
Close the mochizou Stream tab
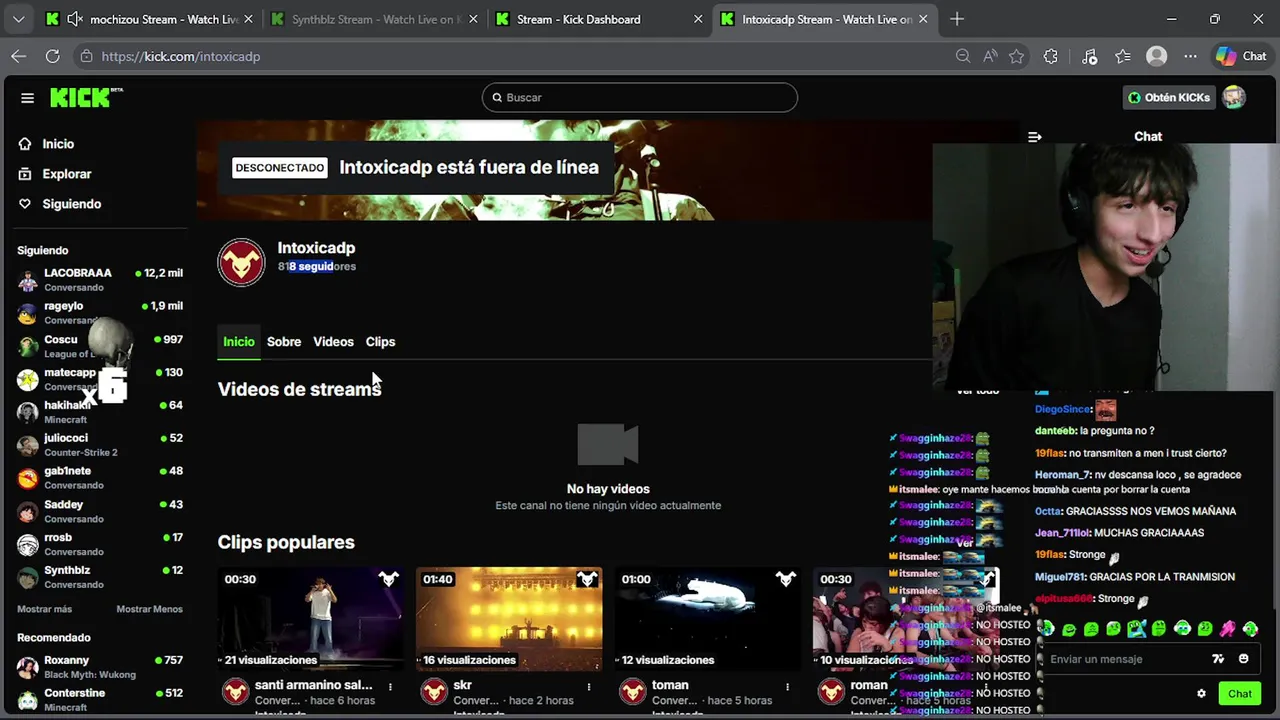pos(248,19)
